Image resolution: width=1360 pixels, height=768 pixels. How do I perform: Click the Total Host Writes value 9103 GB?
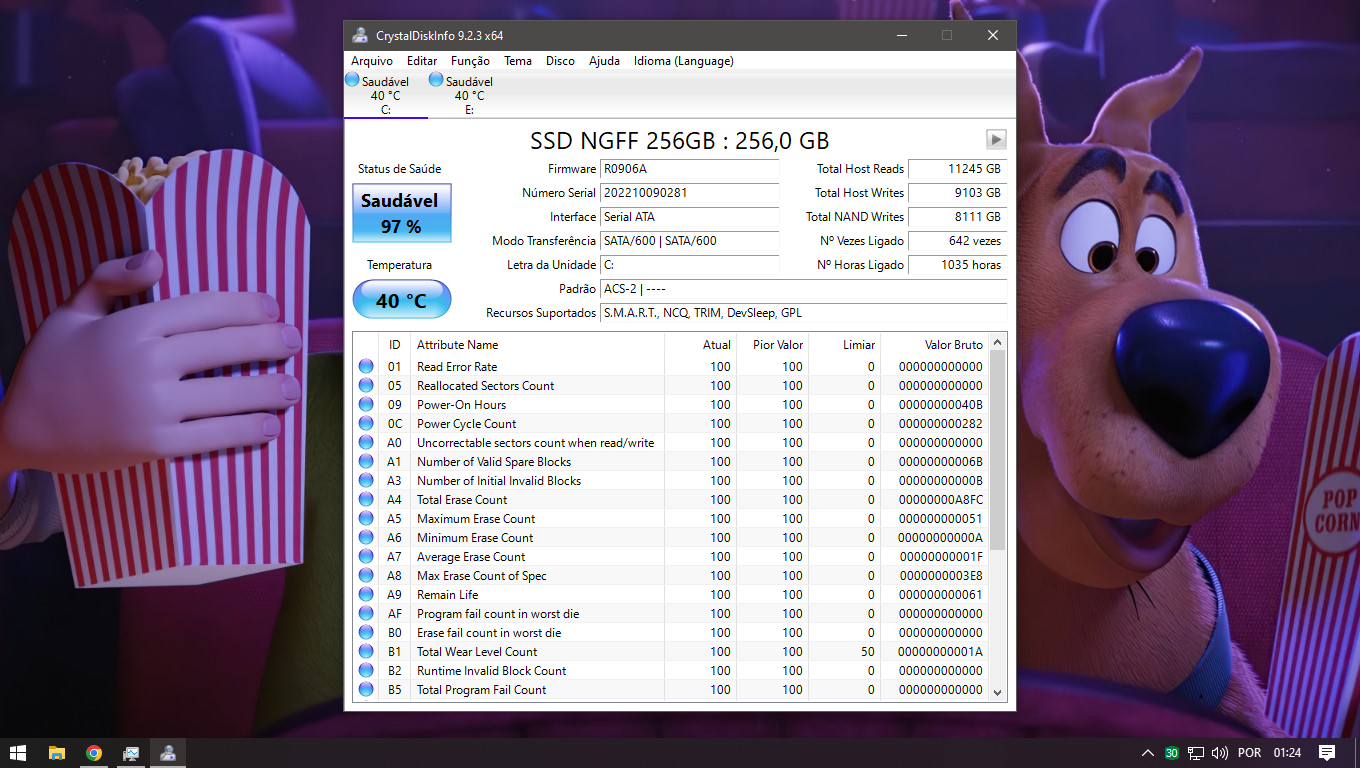[957, 193]
